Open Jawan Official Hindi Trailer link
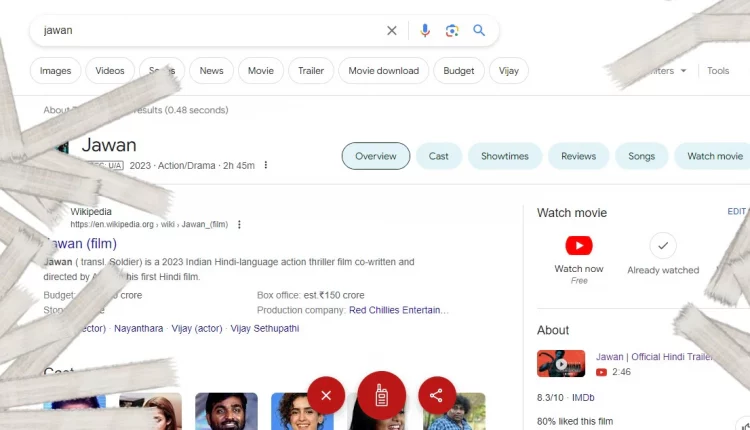This screenshot has width=750, height=430. [655, 357]
